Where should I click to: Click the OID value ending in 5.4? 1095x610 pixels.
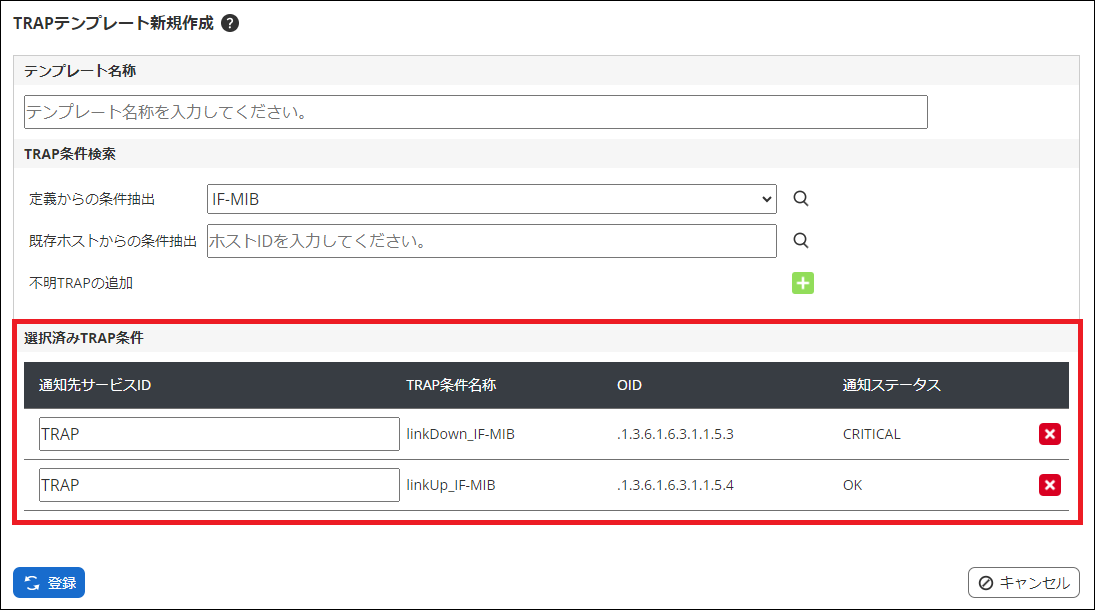[x=675, y=485]
